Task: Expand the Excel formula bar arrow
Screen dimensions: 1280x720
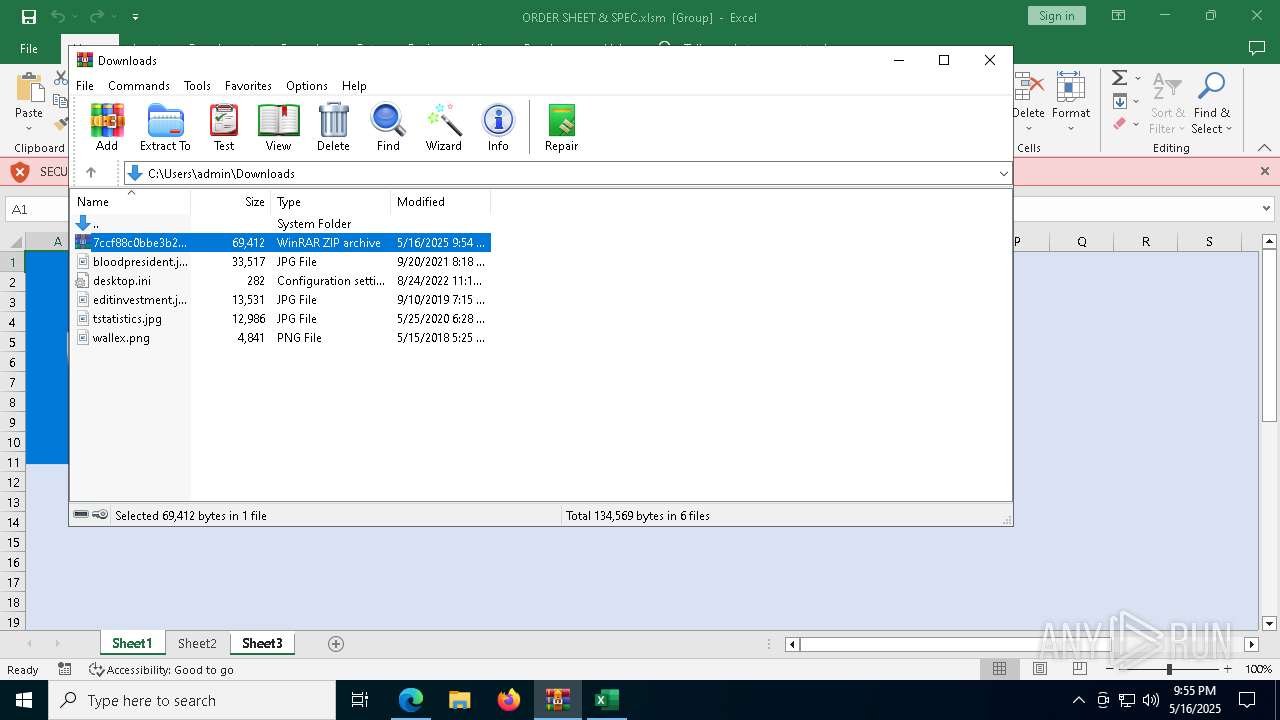Action: tap(1266, 209)
